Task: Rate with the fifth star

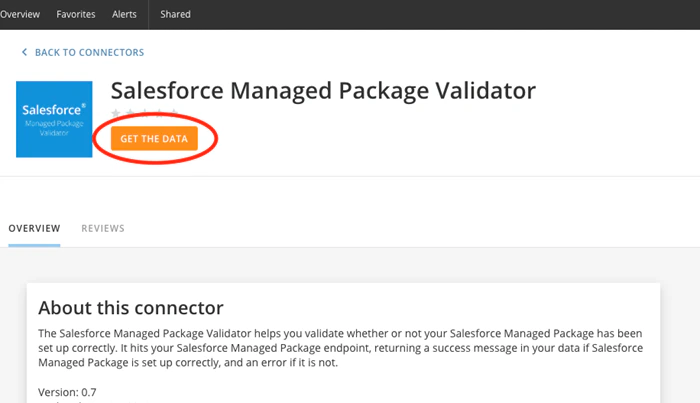Action: coord(175,112)
